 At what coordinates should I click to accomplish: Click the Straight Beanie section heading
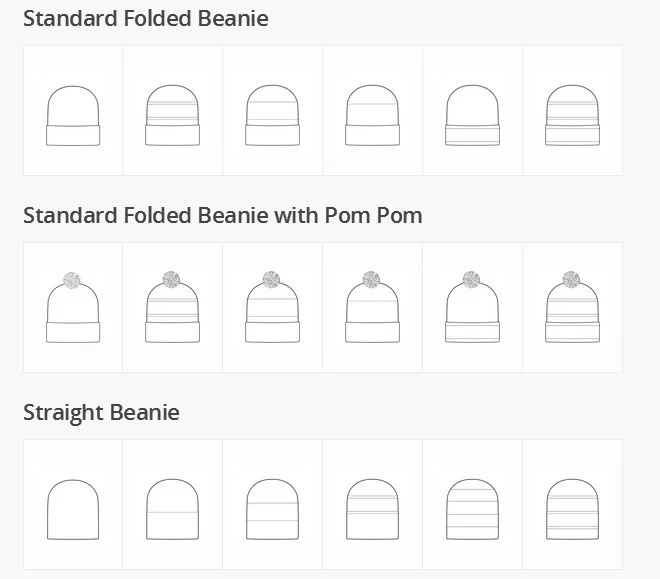tap(101, 412)
